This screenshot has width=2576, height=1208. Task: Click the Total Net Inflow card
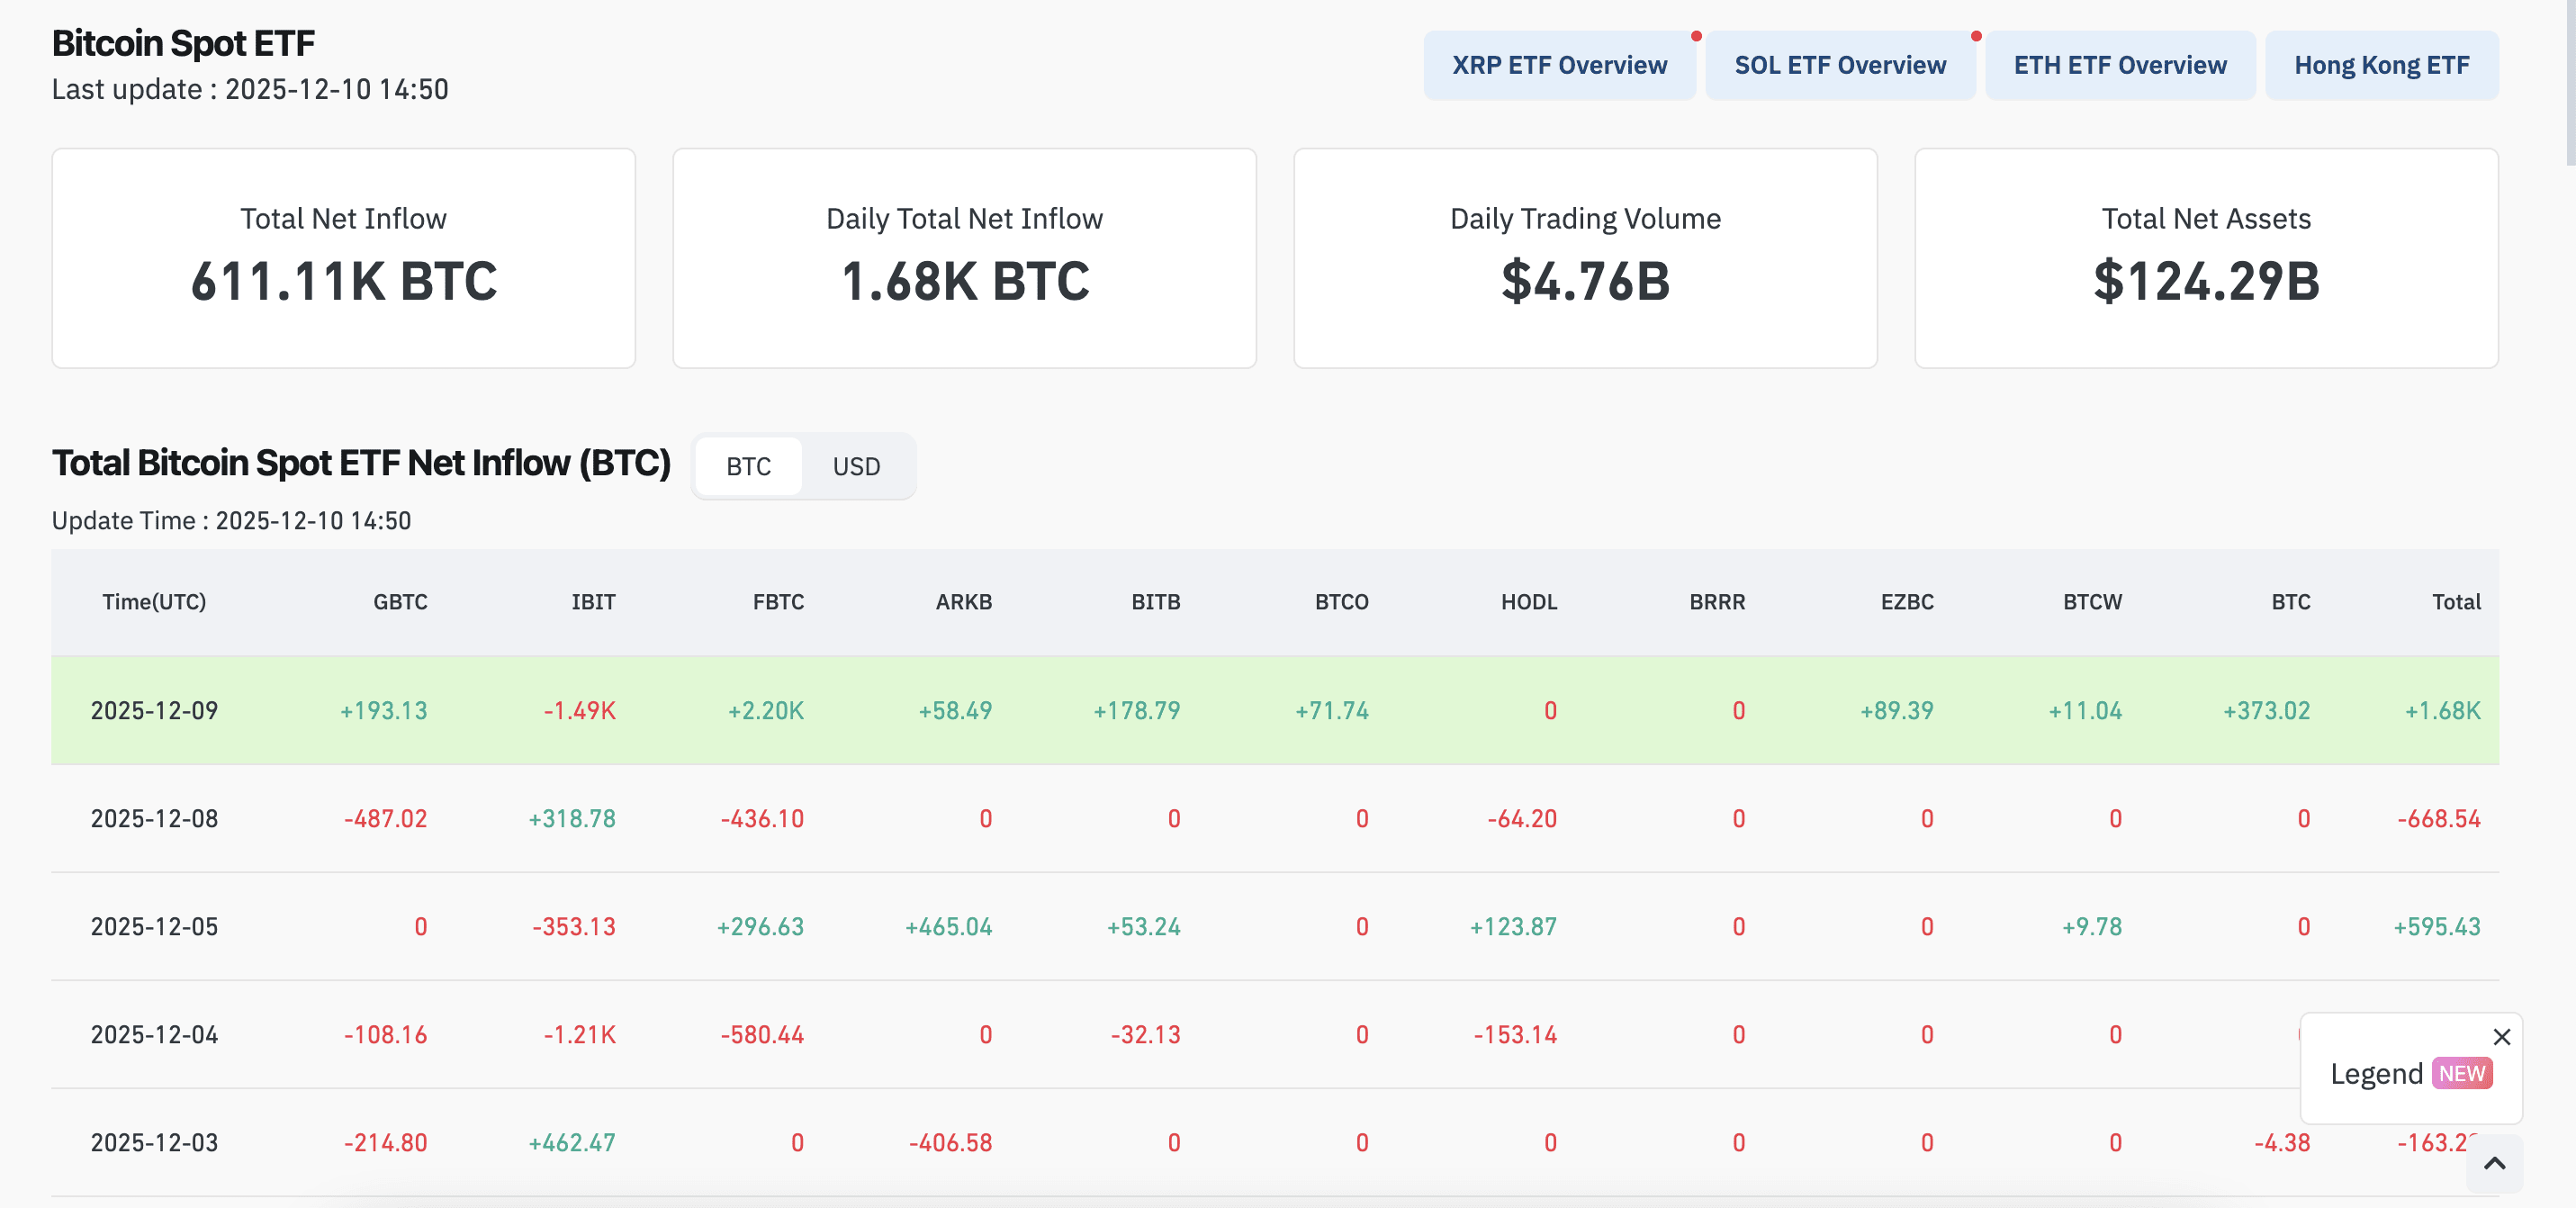coord(343,258)
